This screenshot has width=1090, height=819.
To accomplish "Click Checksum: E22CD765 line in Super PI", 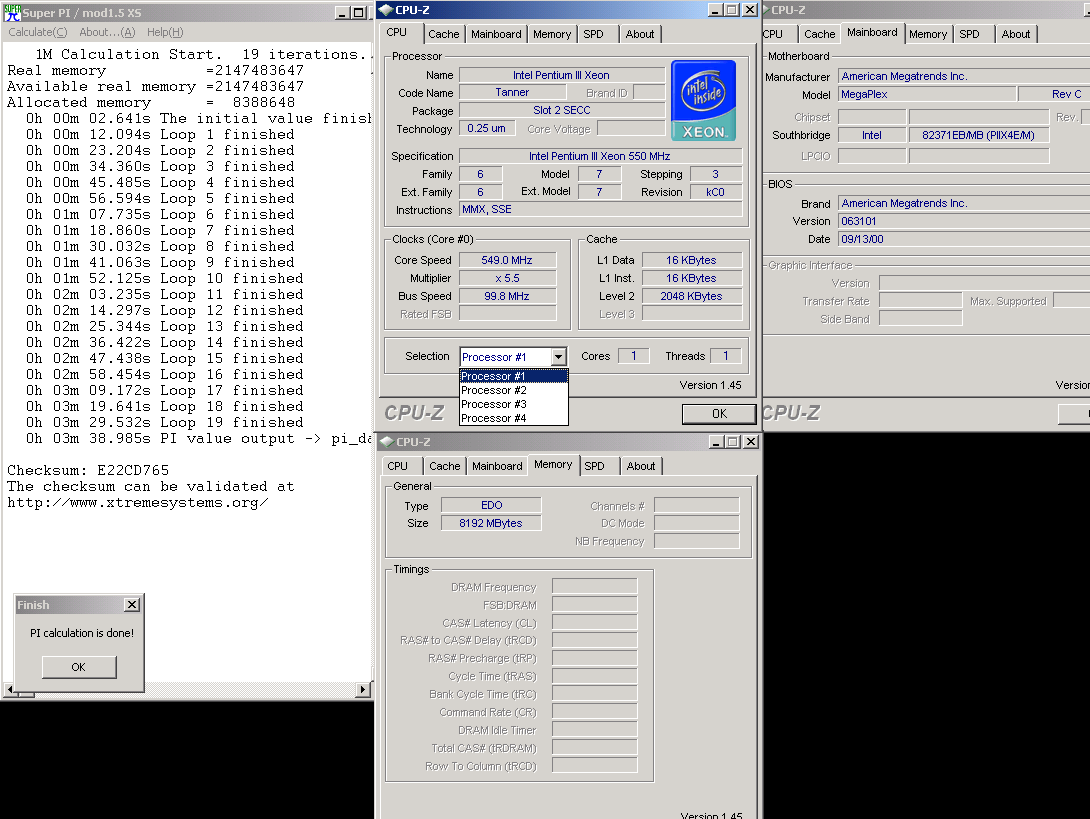I will click(88, 471).
